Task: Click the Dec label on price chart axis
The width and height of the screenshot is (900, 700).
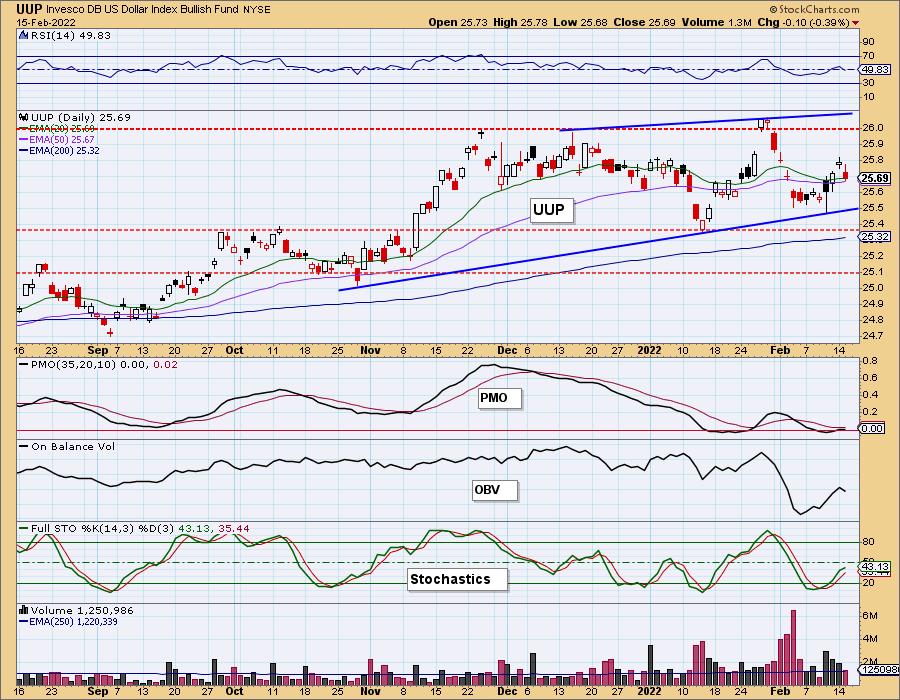Action: tap(507, 350)
